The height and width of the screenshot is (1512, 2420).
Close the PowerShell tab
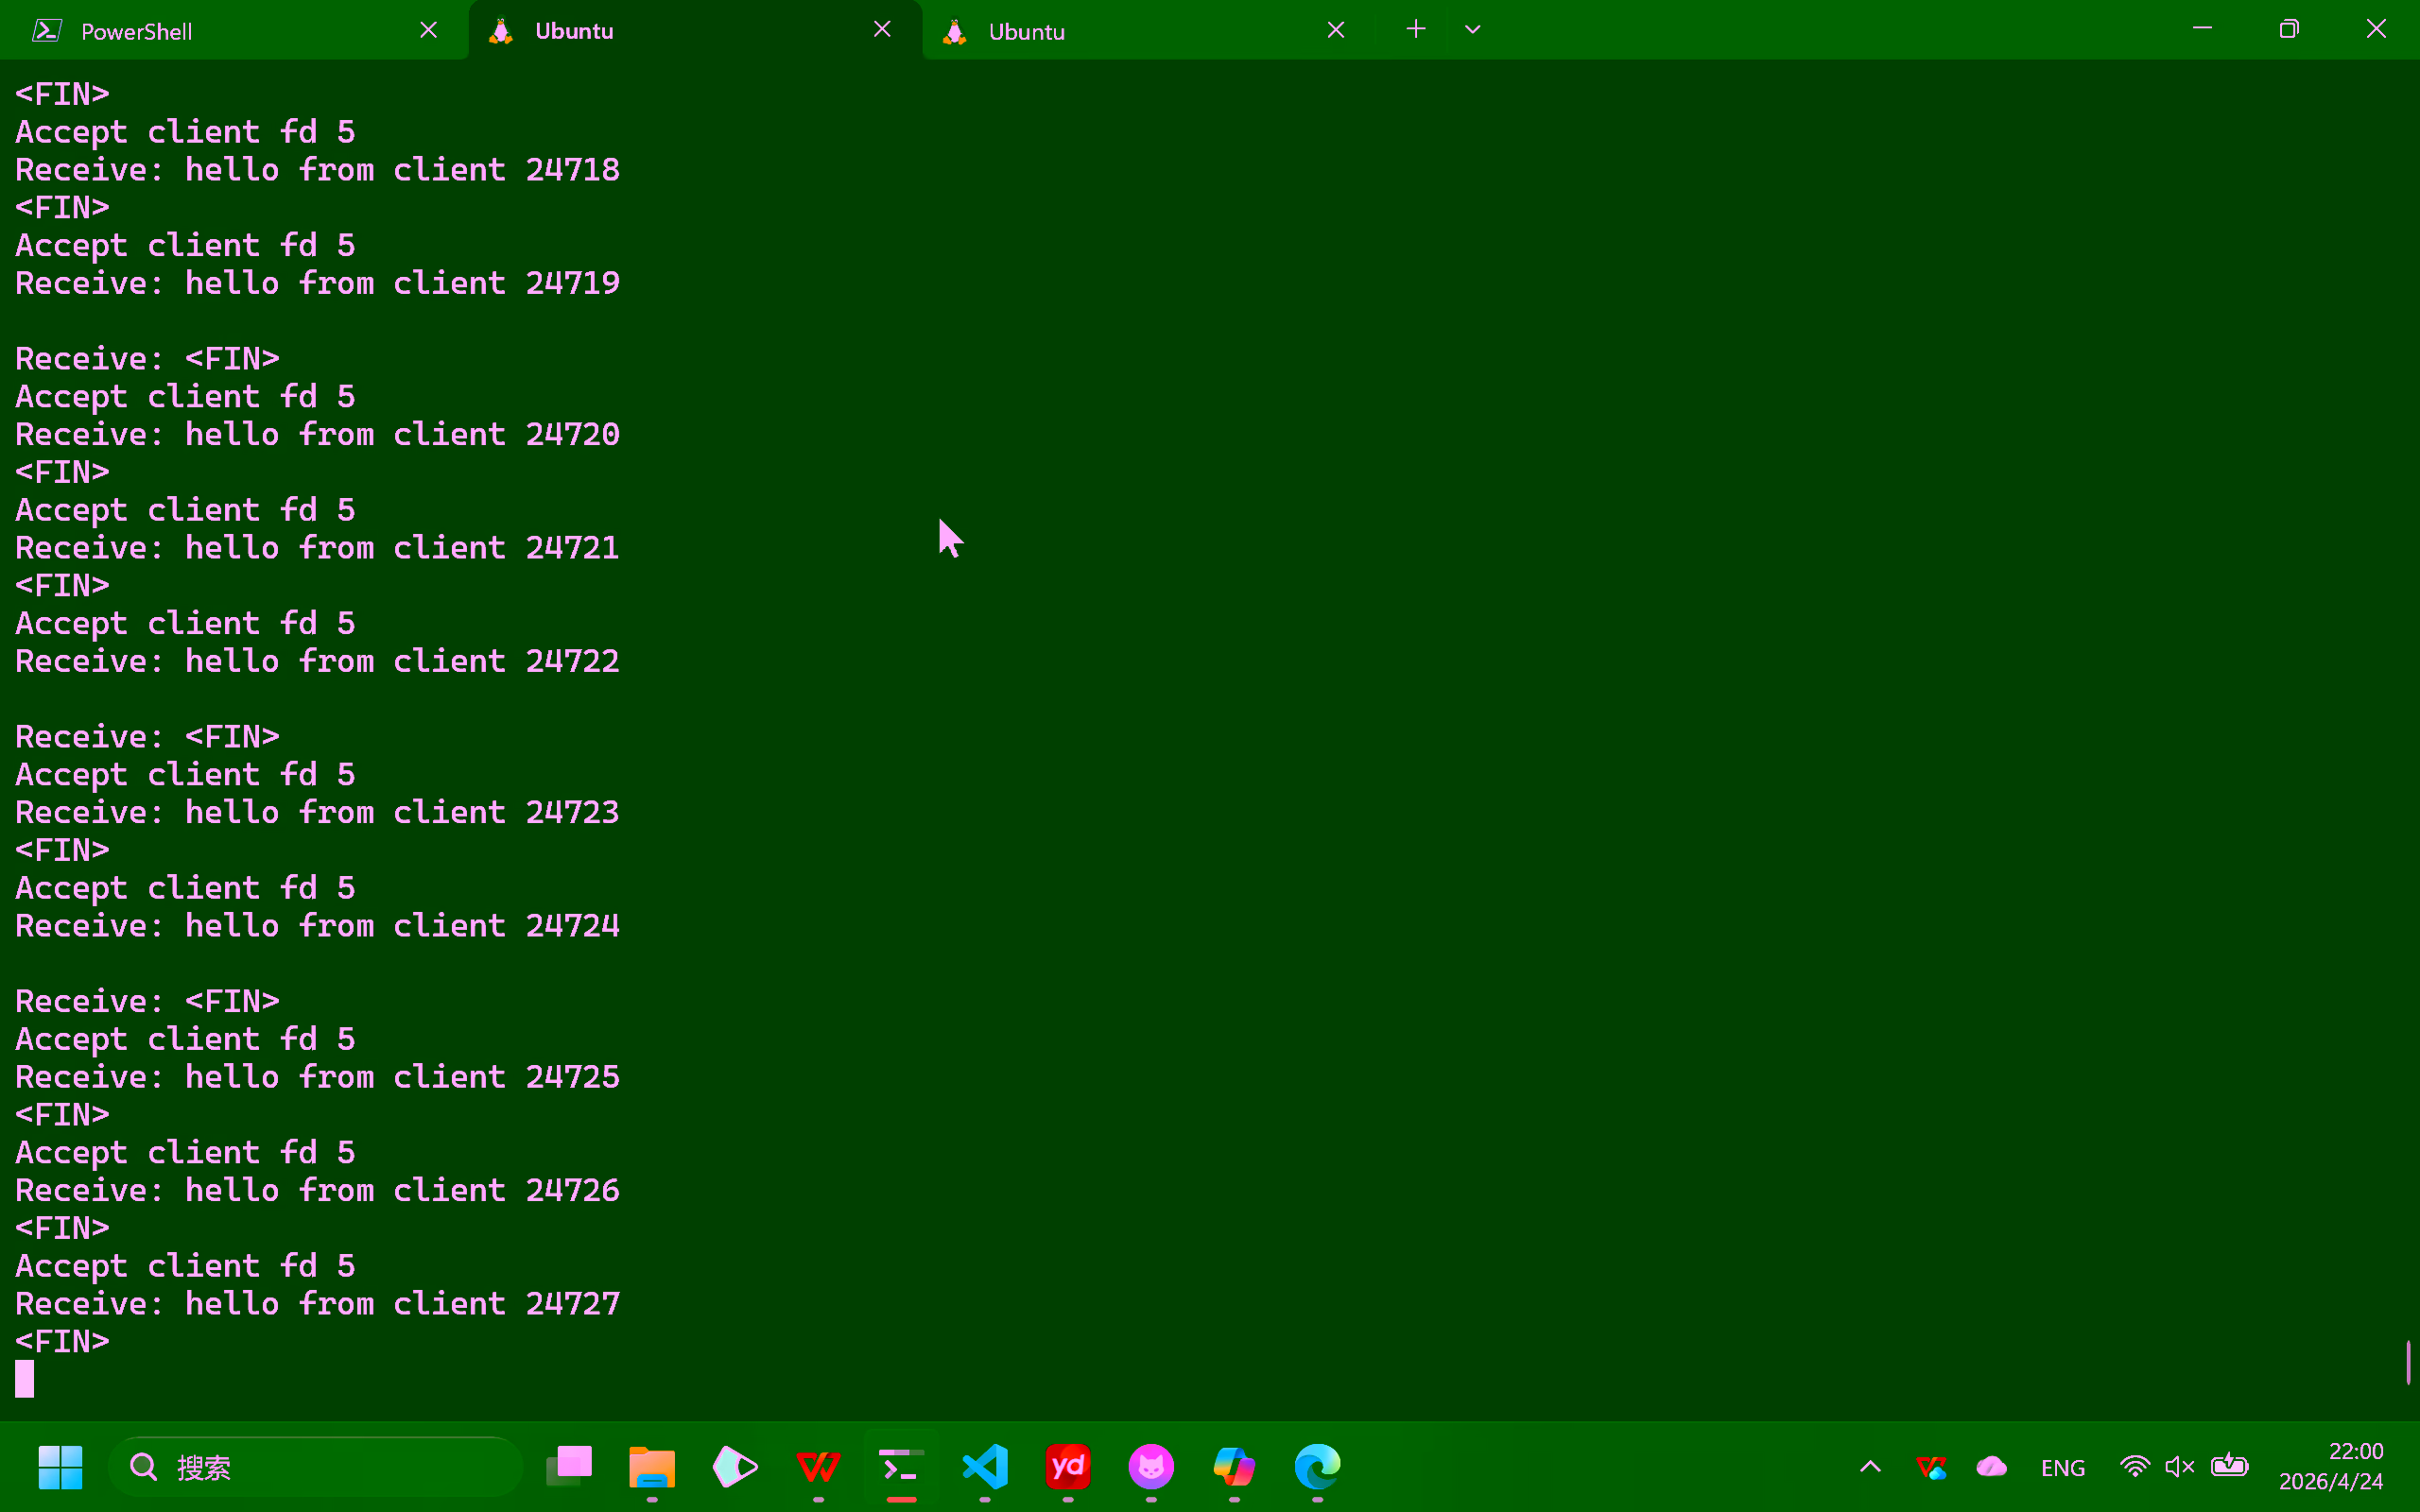point(428,30)
